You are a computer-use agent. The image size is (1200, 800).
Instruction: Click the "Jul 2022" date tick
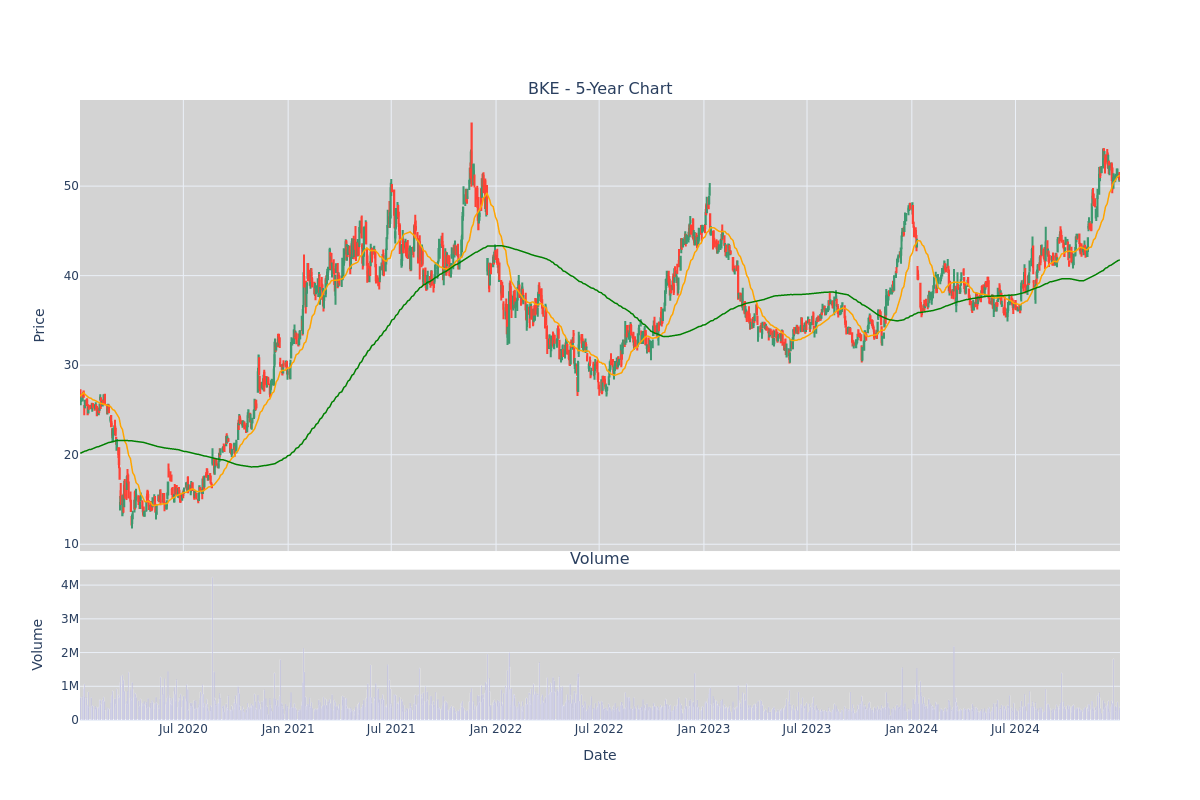(x=599, y=729)
